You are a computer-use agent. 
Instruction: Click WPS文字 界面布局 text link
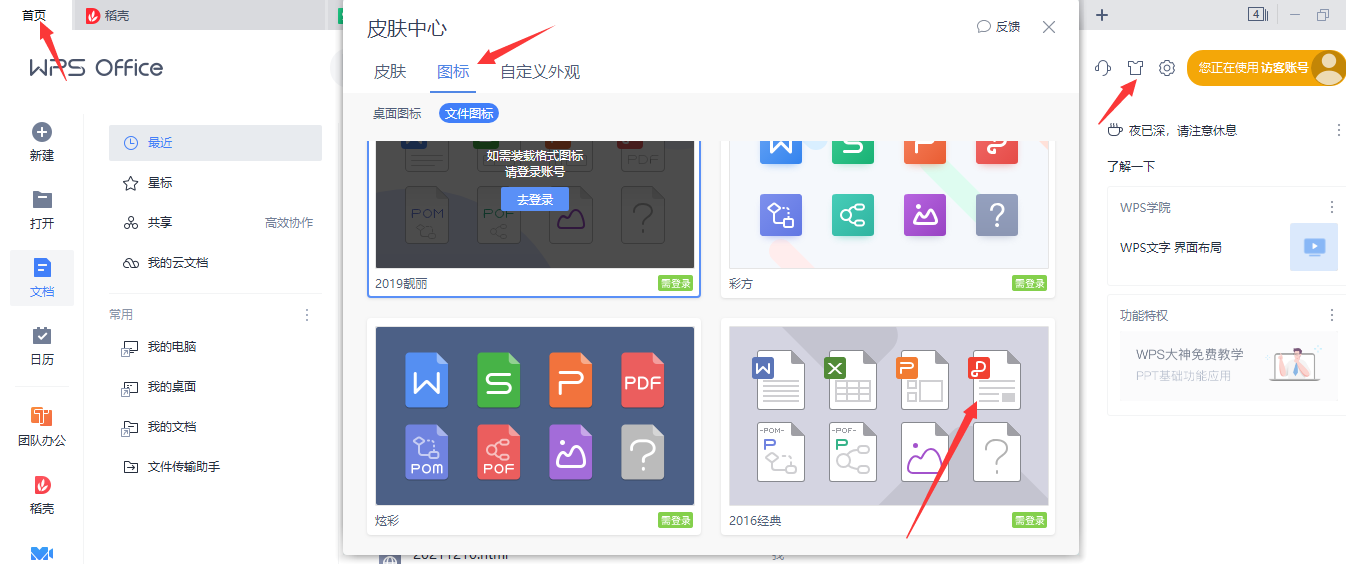1170,247
